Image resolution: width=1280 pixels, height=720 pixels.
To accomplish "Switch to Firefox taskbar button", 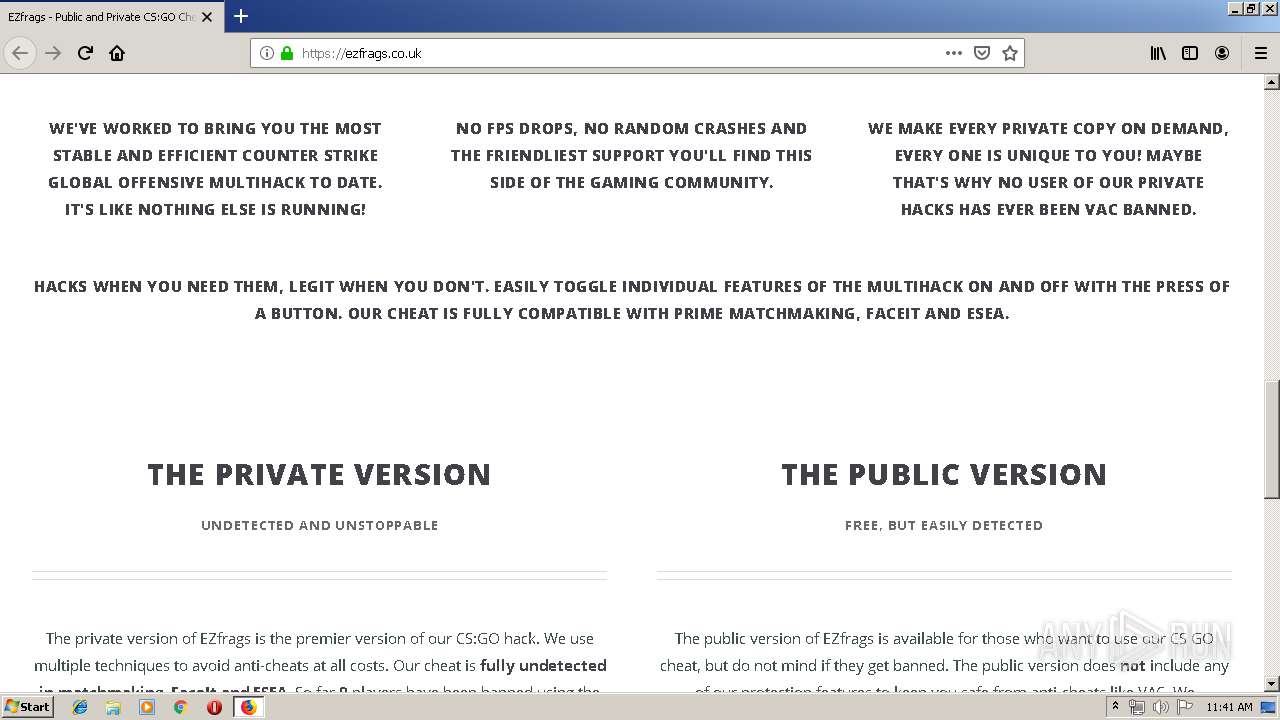I will (248, 707).
